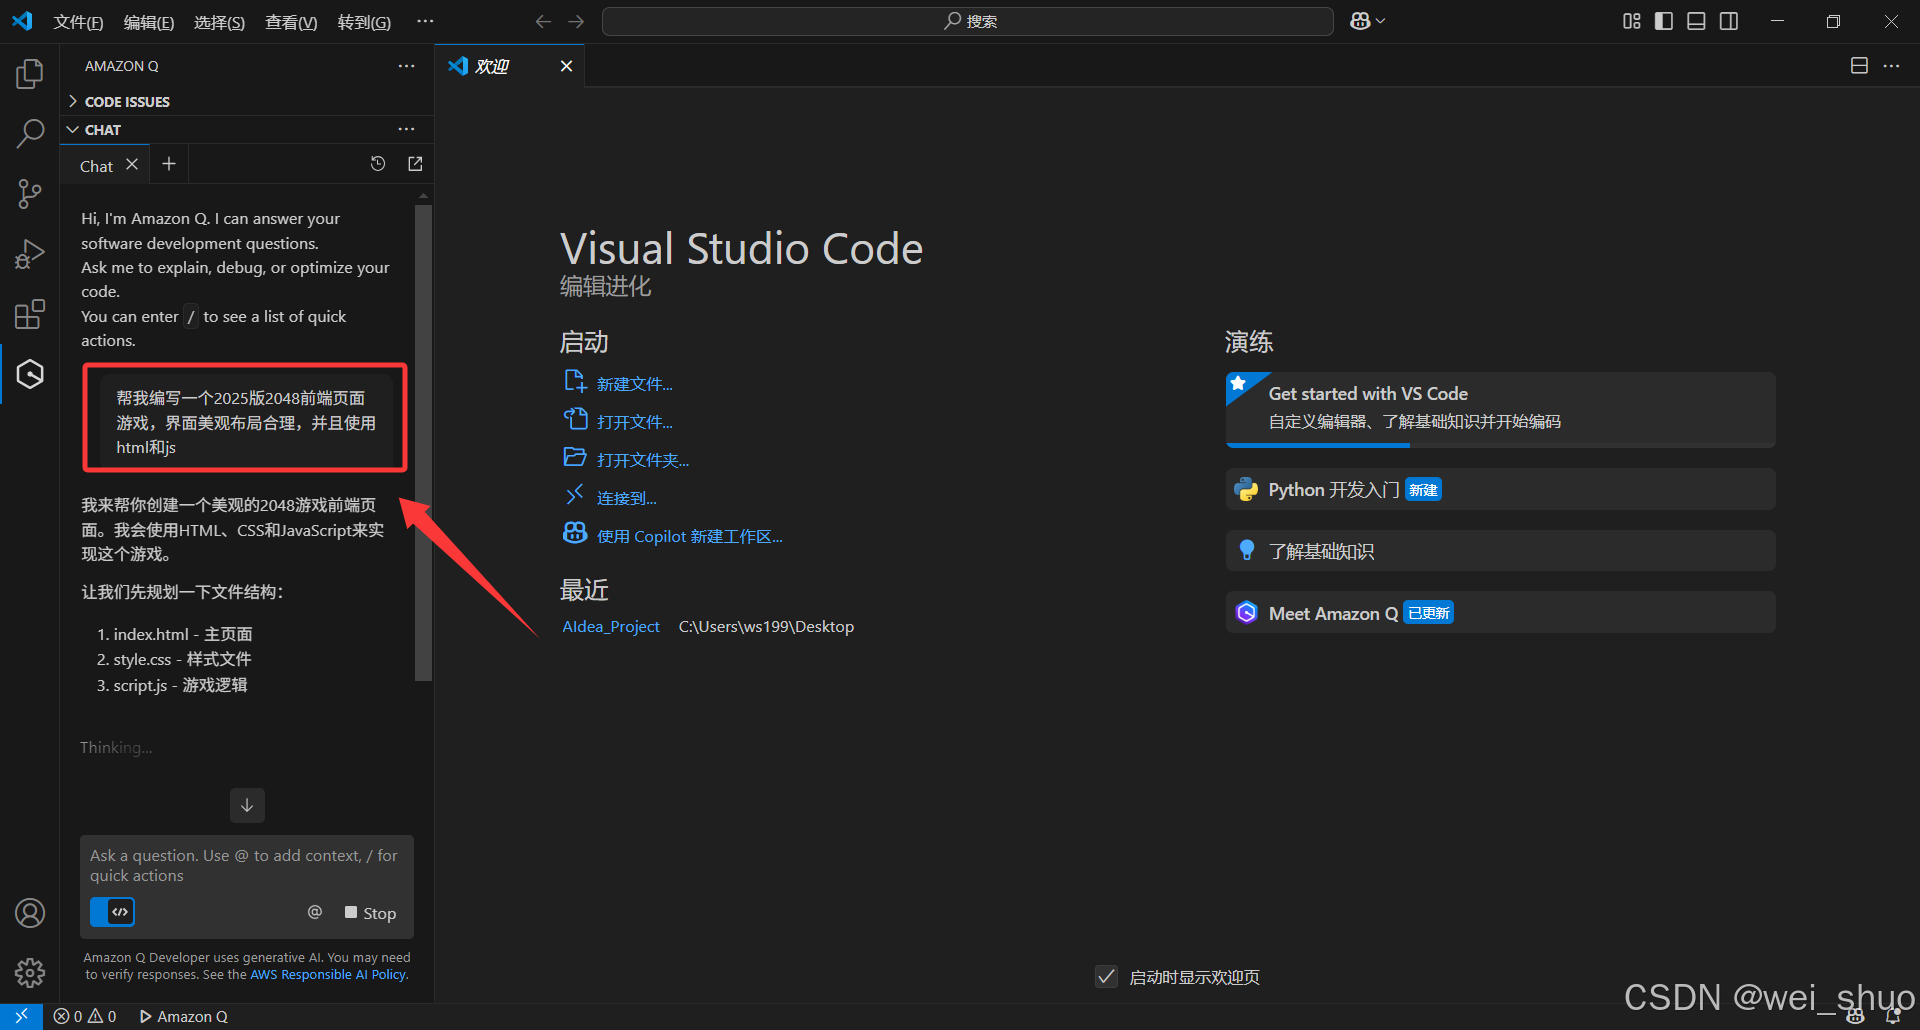Viewport: 1920px width, 1030px height.
Task: Select the 欢迎 editor tab
Action: pos(492,66)
